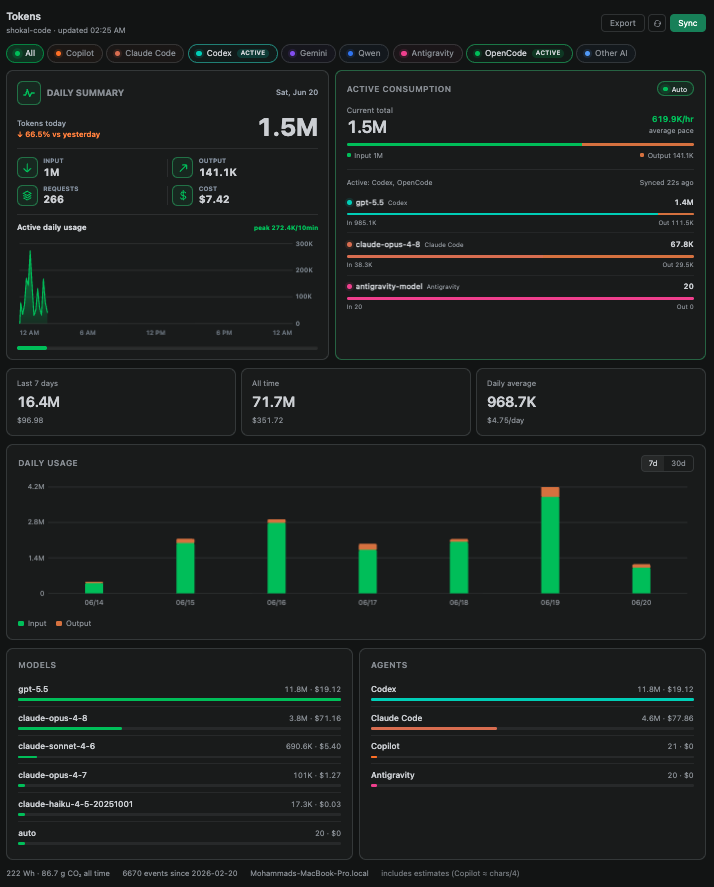The image size is (714, 887).
Task: Switch Daily Usage to 30d view
Action: pyautogui.click(x=678, y=463)
